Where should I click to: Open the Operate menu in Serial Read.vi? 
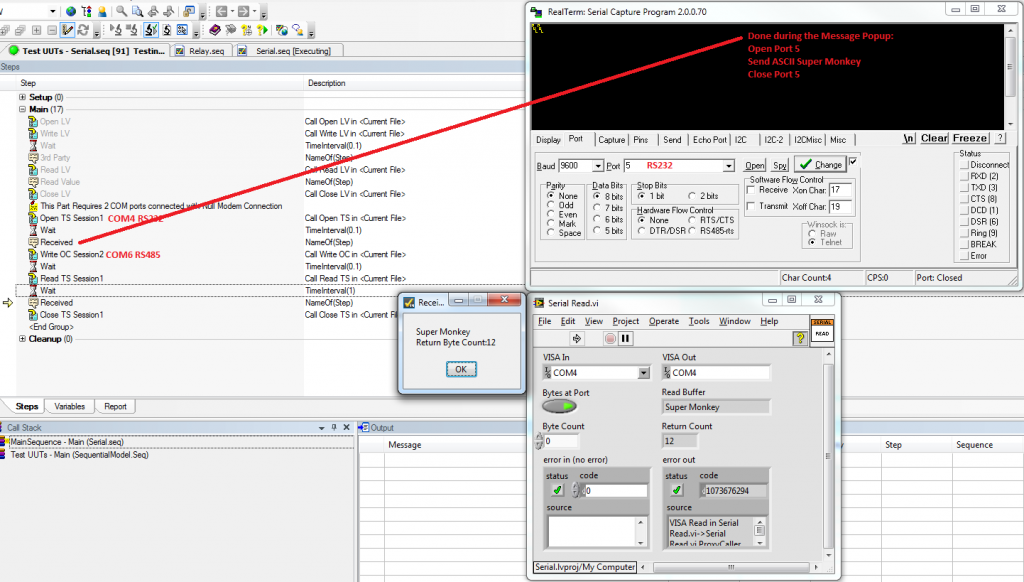point(663,321)
